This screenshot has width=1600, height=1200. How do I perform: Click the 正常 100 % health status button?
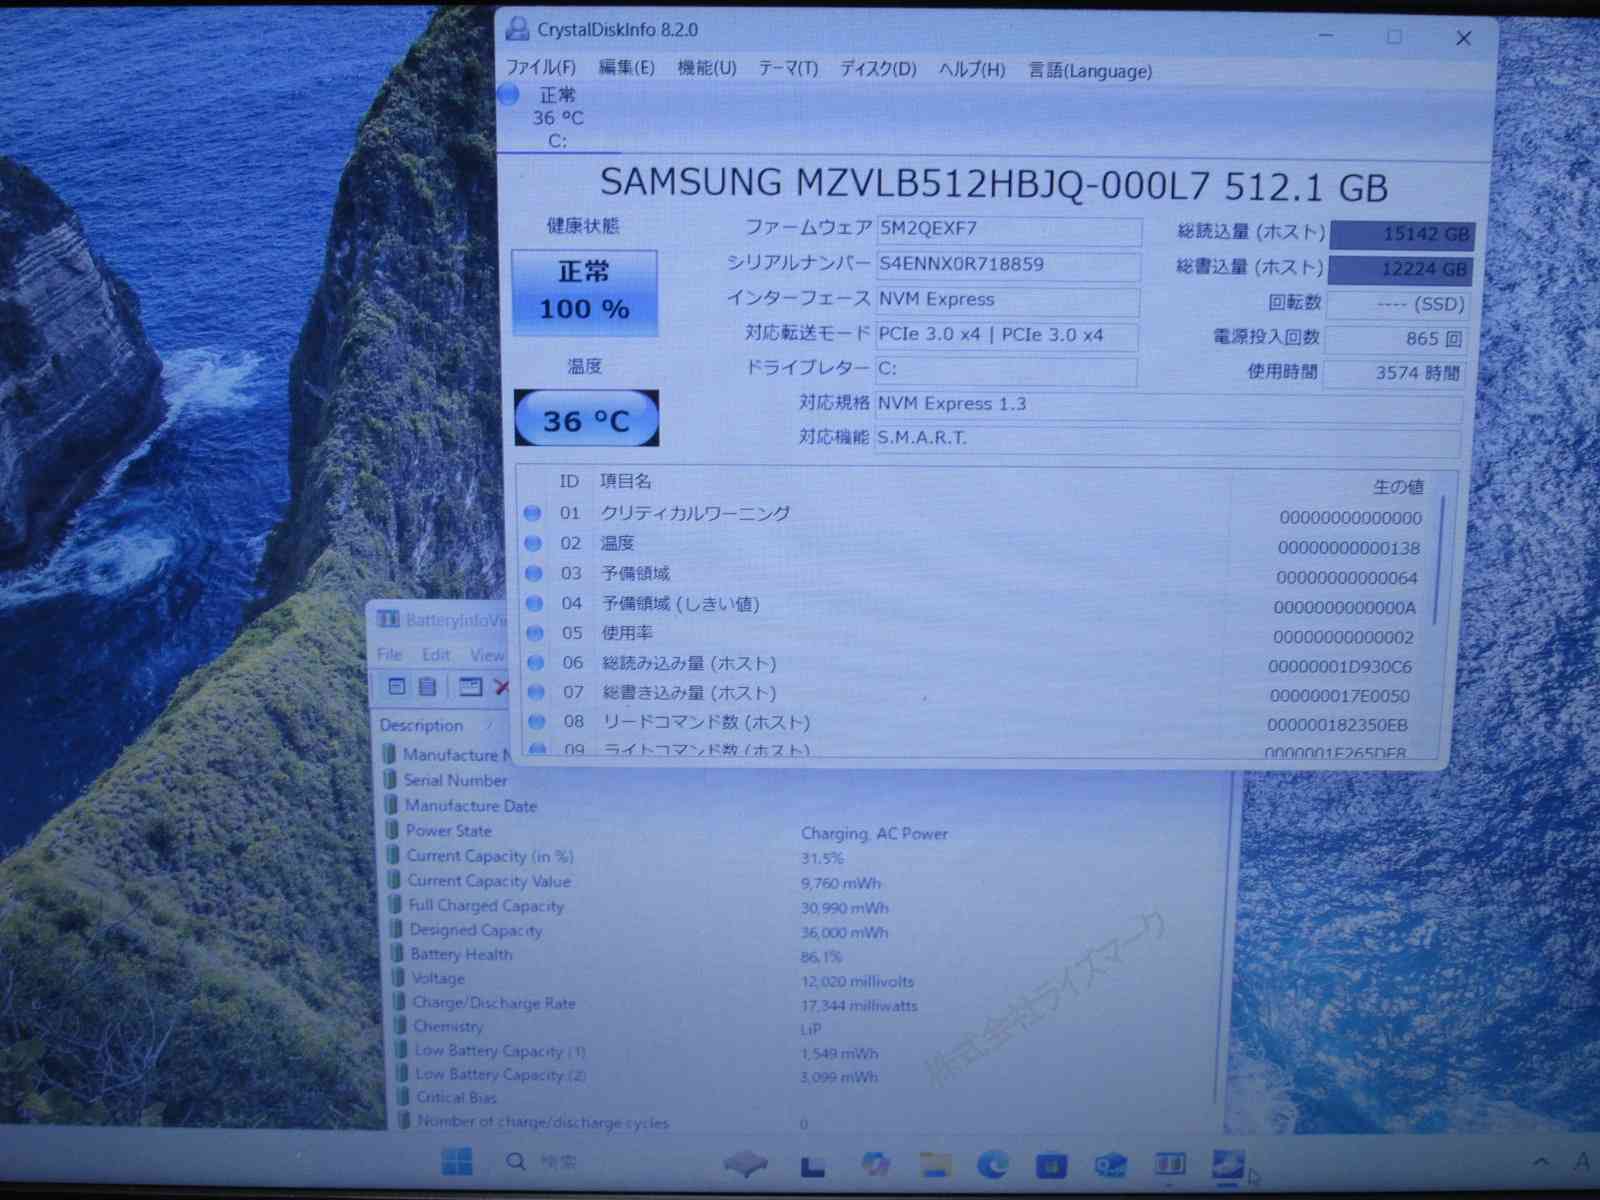[x=585, y=292]
